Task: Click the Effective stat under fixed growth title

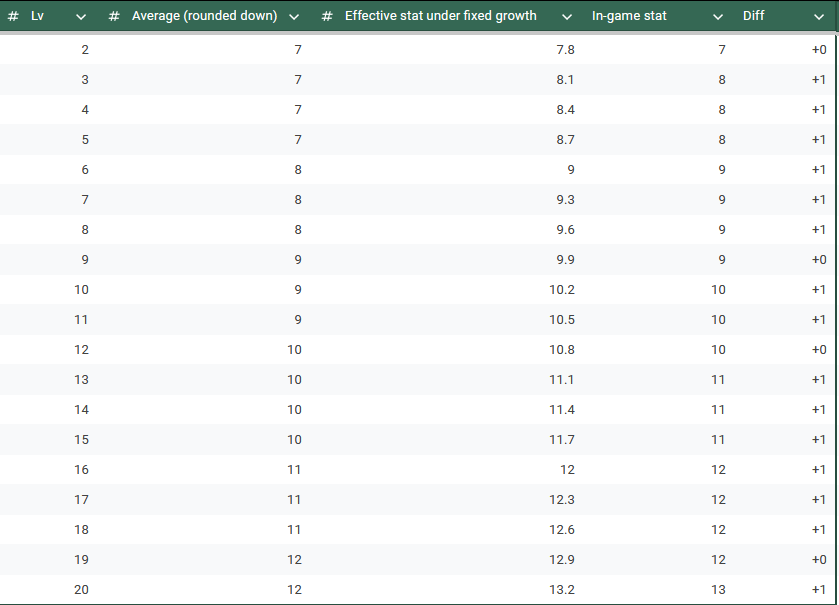Action: point(440,16)
